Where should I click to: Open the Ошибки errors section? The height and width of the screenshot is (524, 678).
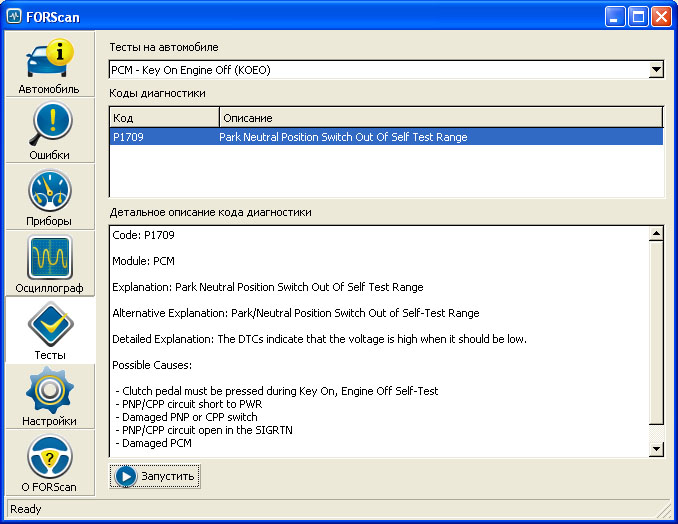(x=49, y=130)
